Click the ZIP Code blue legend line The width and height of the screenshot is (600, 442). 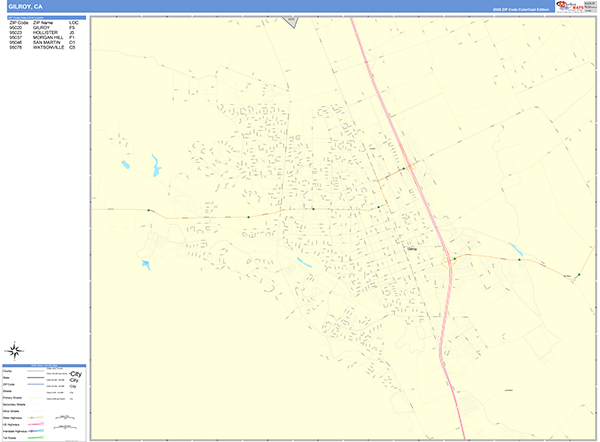point(36,384)
